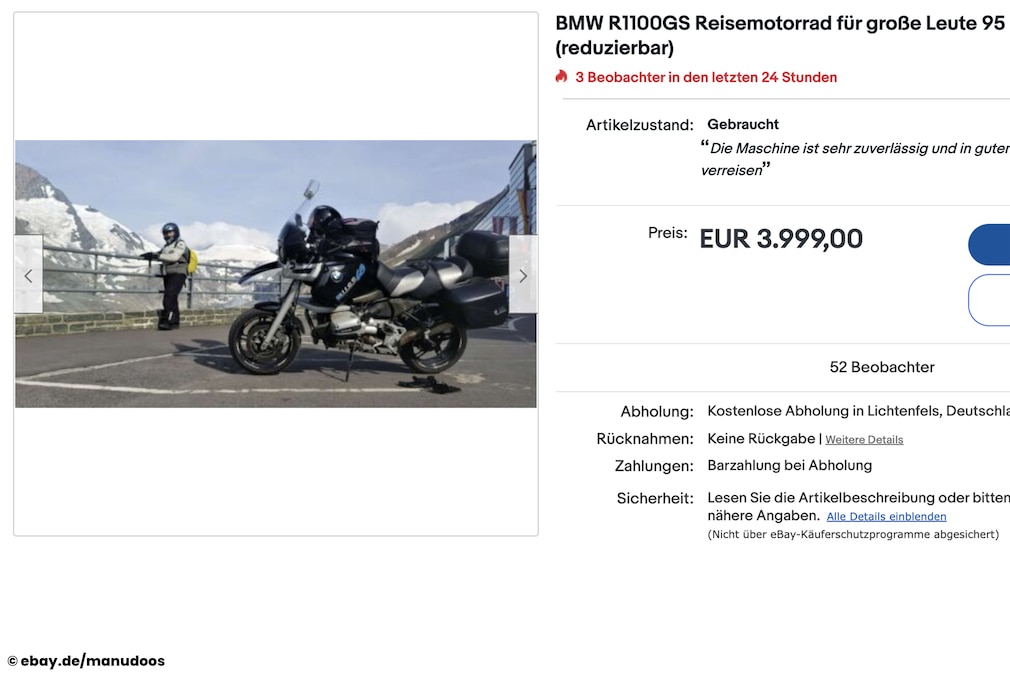Open the BMW motorcycle main photo
The image size is (1010, 673).
pyautogui.click(x=276, y=274)
